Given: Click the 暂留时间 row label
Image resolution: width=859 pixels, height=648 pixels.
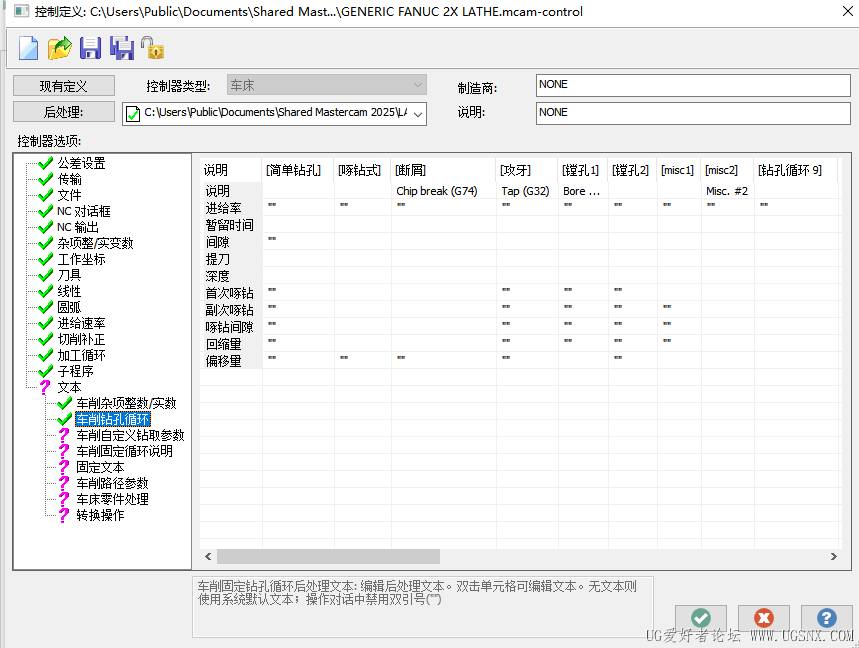Looking at the screenshot, I should coord(230,225).
